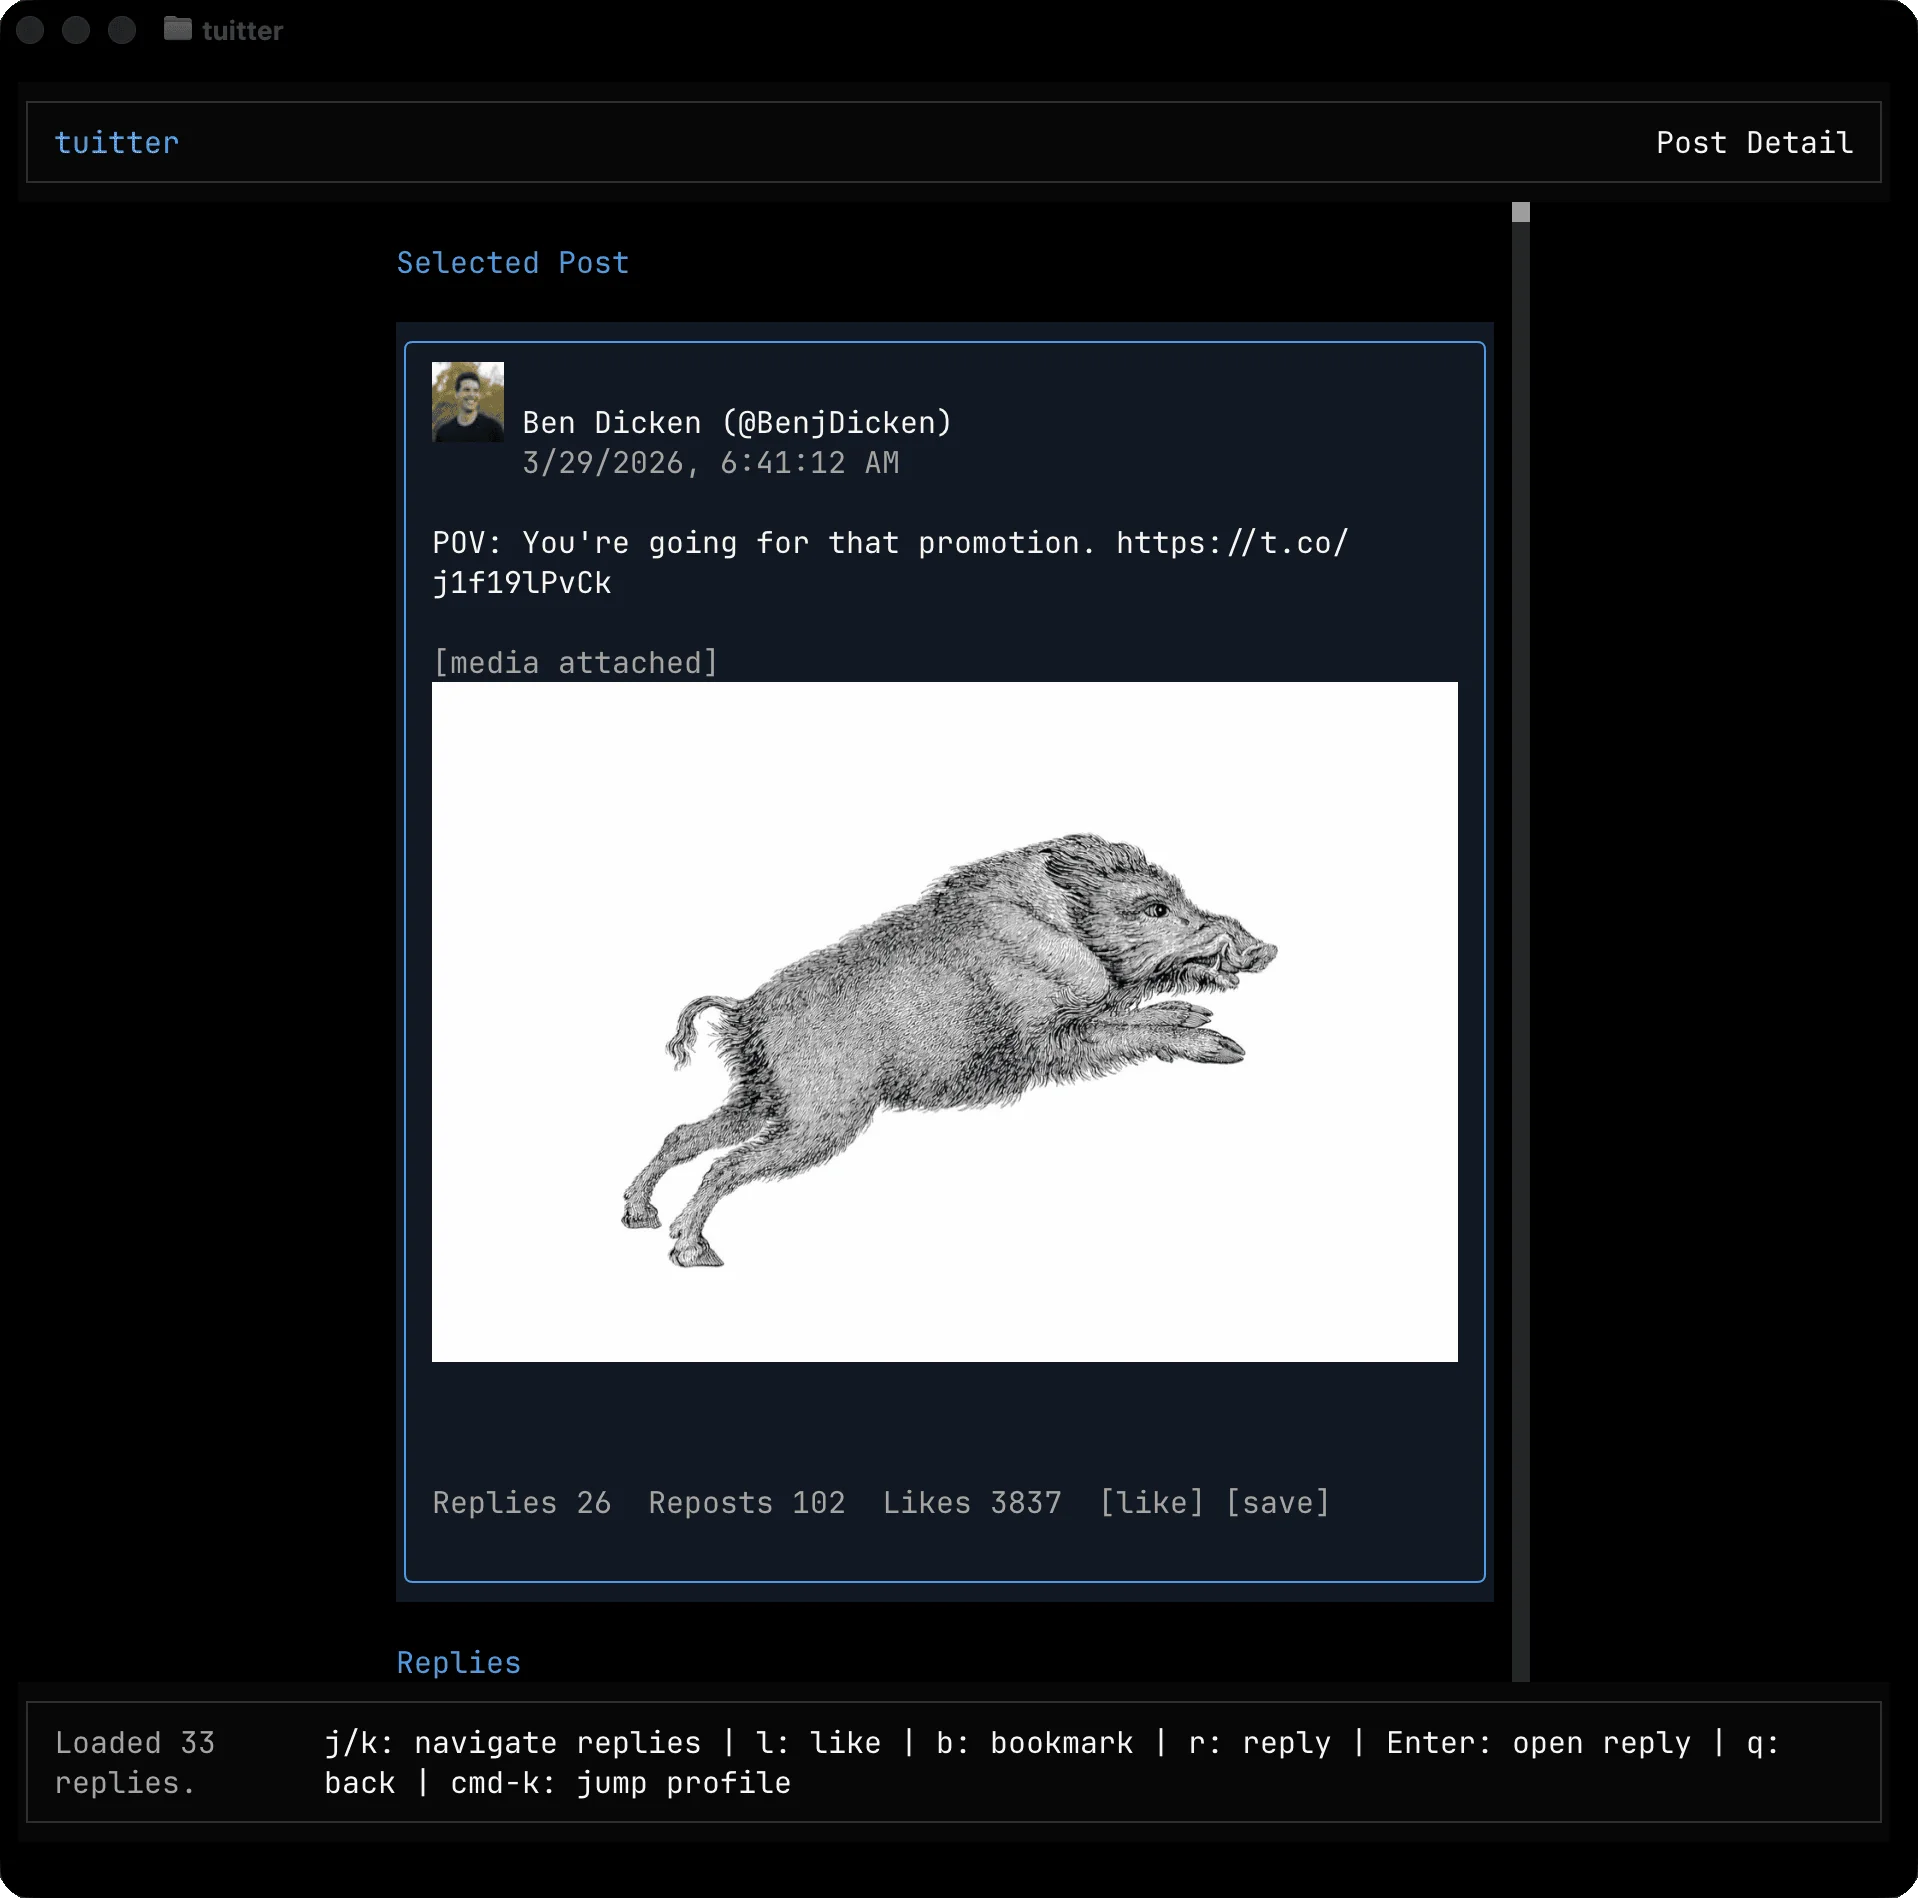
Task: Open the attached boar illustration media
Action: [944, 1021]
